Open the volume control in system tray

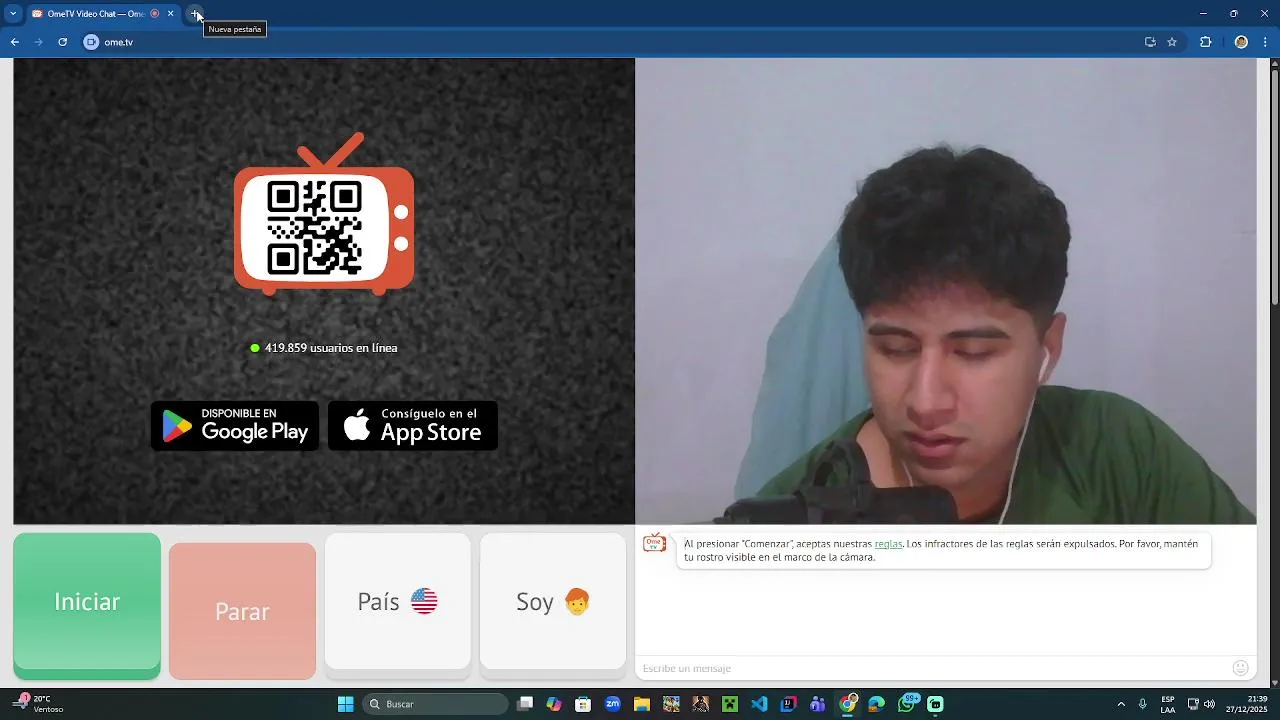coord(1210,704)
